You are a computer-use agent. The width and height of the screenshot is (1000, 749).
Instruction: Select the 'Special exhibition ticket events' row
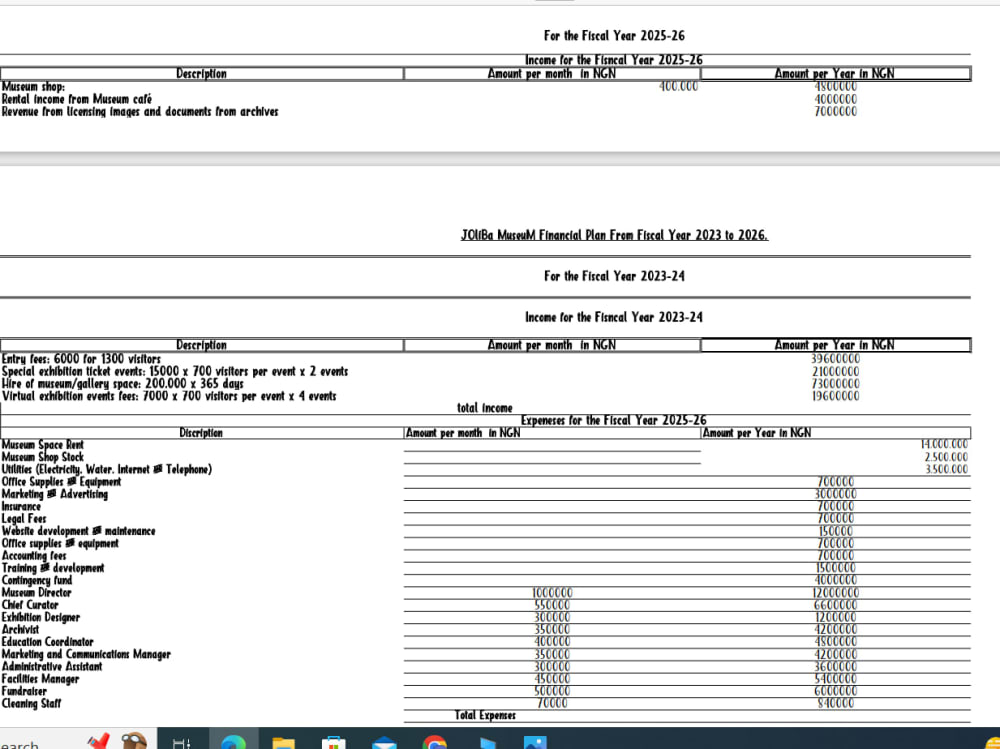pos(175,371)
